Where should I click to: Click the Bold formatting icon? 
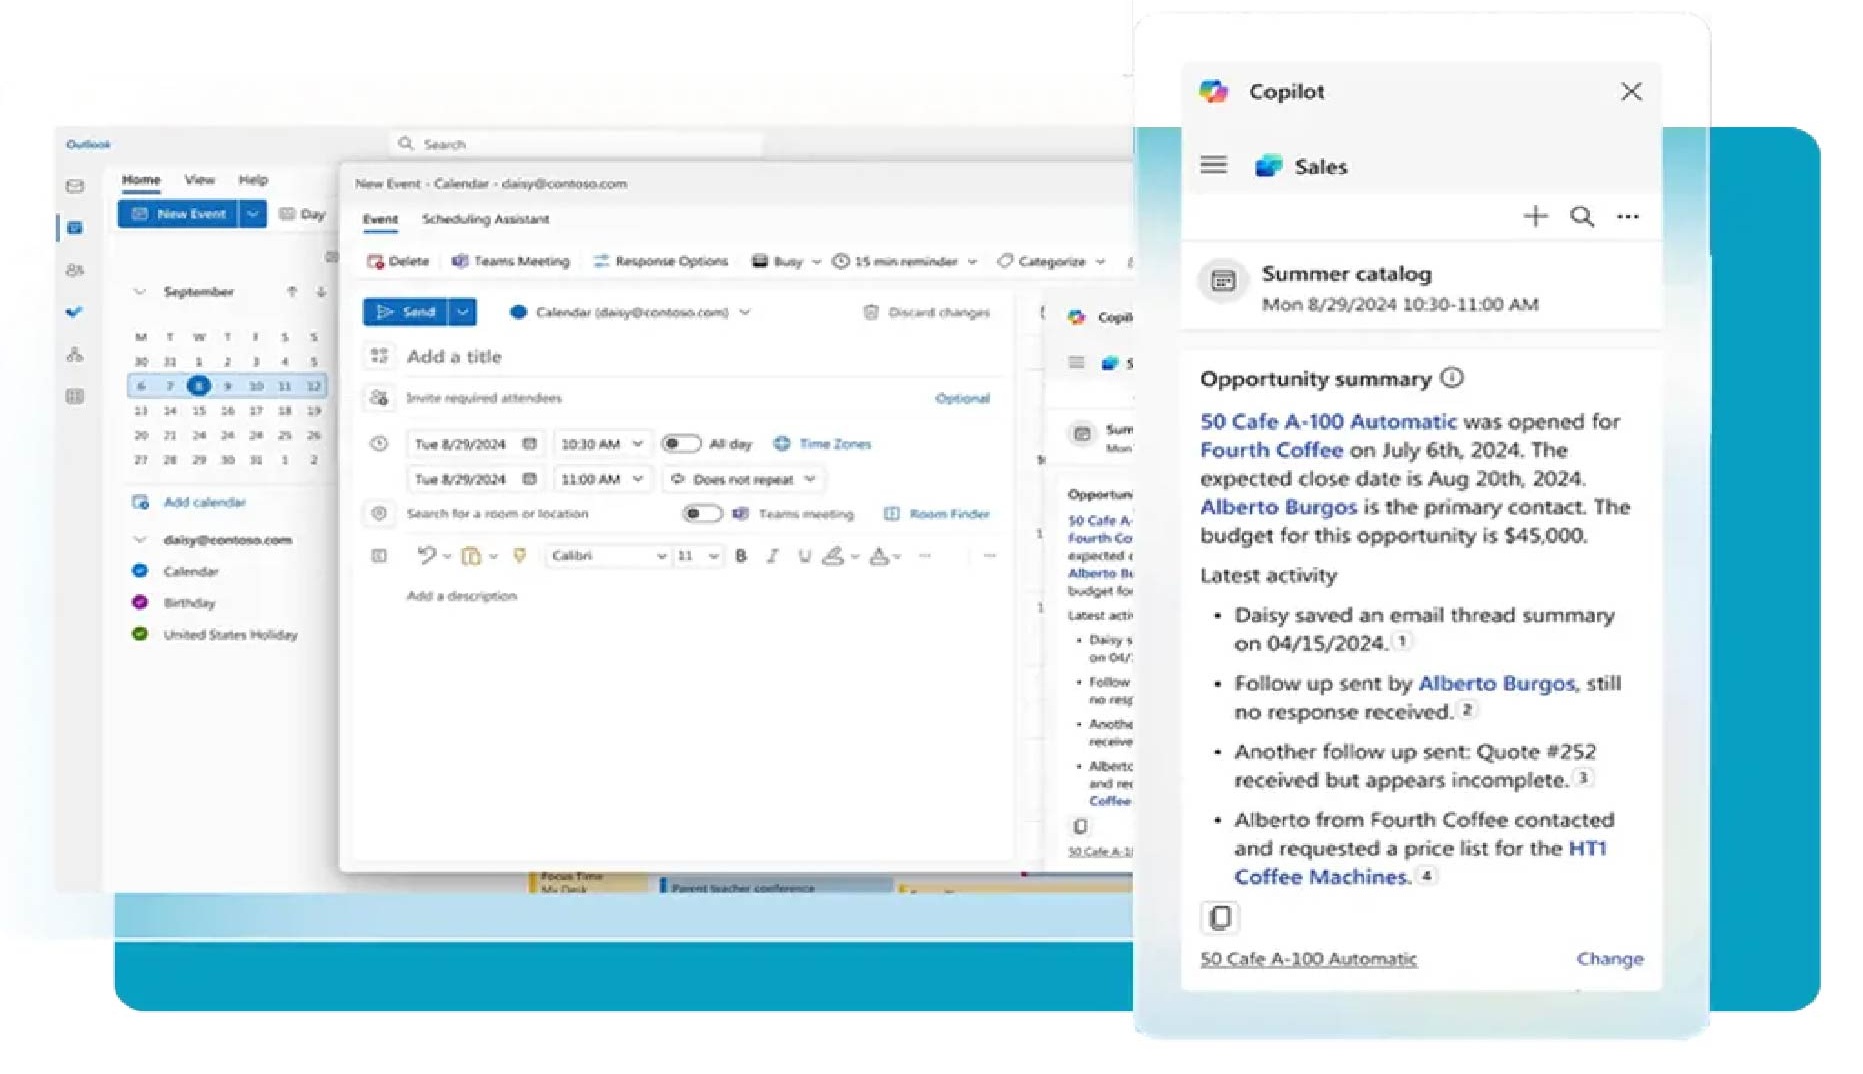741,556
